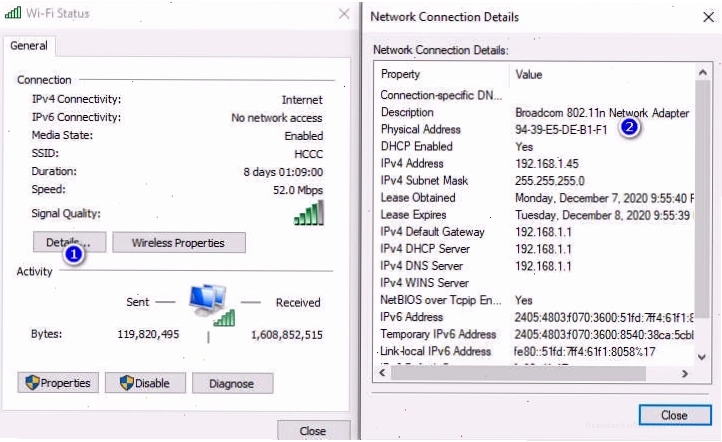Click the signal quality bars icon
The width and height of the screenshot is (722, 442).
coord(309,213)
